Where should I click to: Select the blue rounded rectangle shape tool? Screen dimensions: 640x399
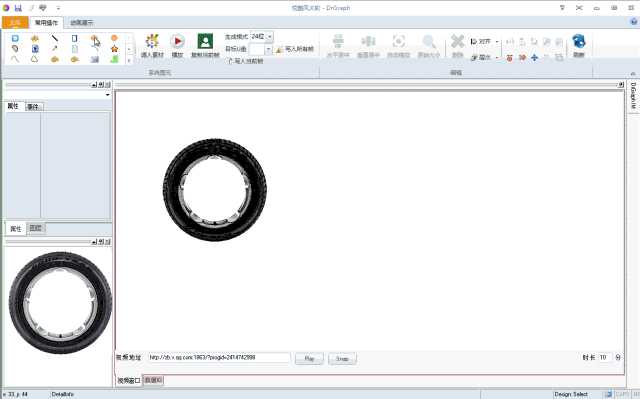coord(15,38)
